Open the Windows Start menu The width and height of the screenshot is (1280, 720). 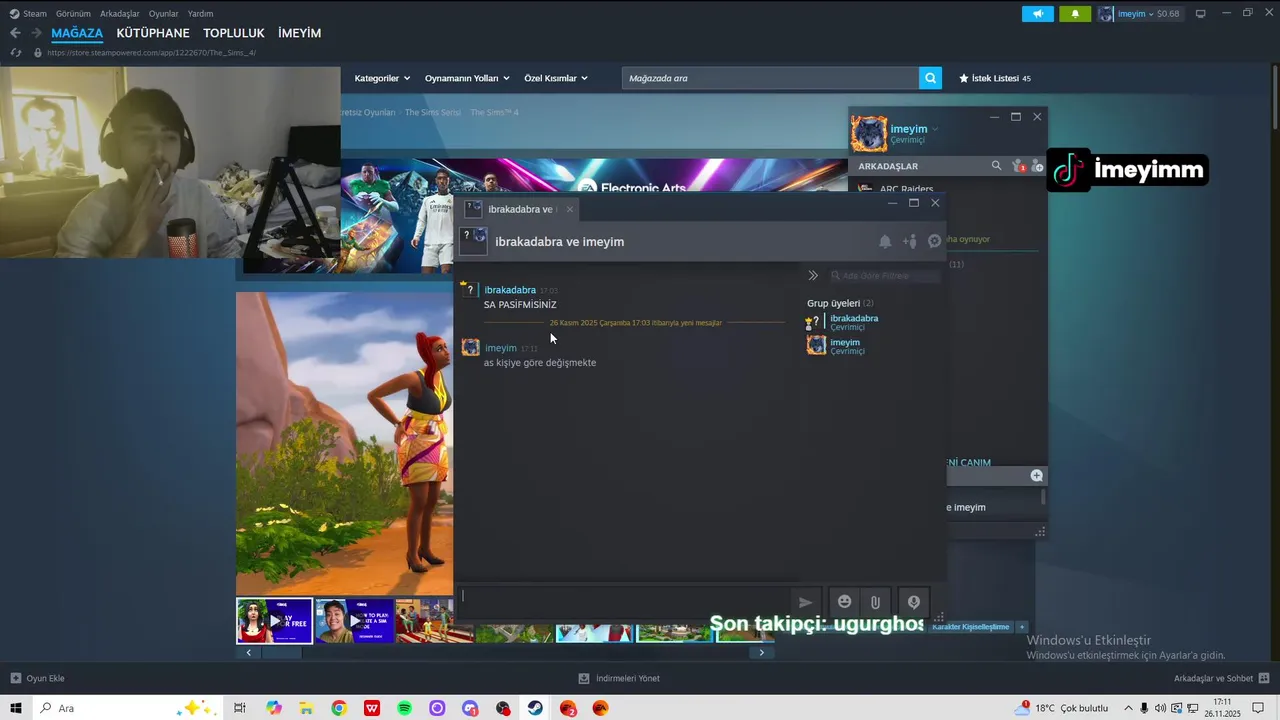15,708
